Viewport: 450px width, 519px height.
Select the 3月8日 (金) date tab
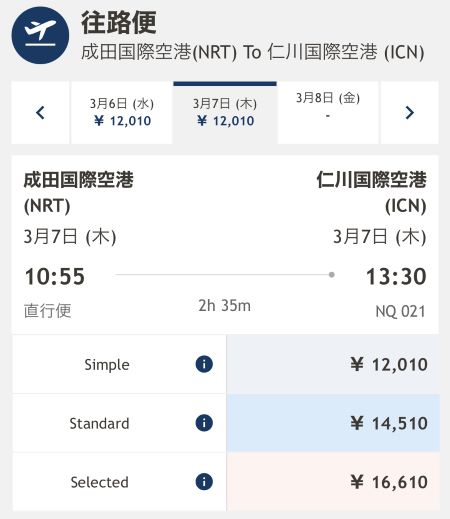[328, 113]
